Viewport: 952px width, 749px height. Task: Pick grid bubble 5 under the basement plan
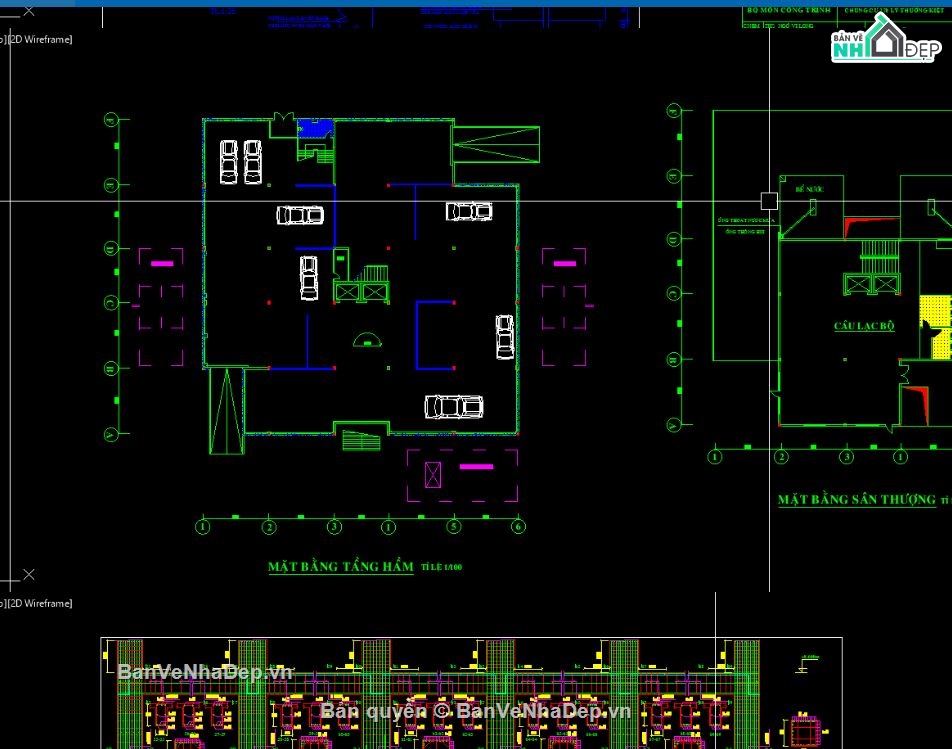[453, 526]
